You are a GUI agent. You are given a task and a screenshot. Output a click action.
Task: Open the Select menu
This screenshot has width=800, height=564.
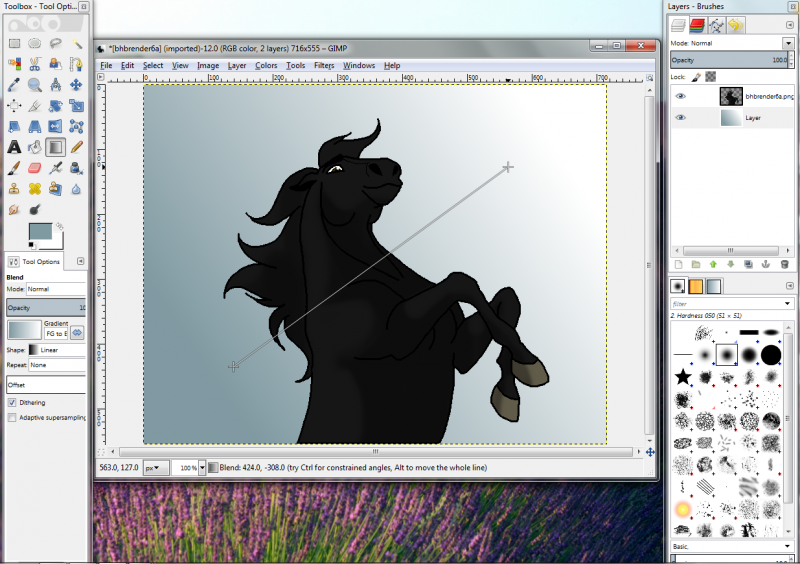(153, 65)
